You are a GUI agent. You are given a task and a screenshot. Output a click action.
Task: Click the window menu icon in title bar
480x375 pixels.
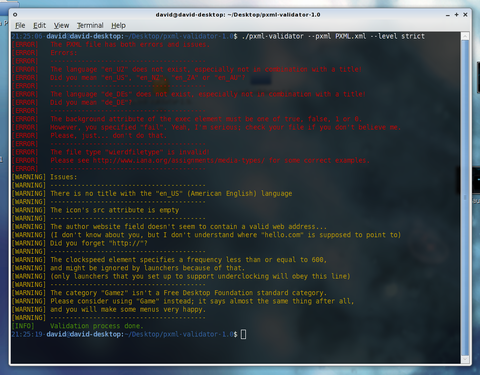pos(15,14)
